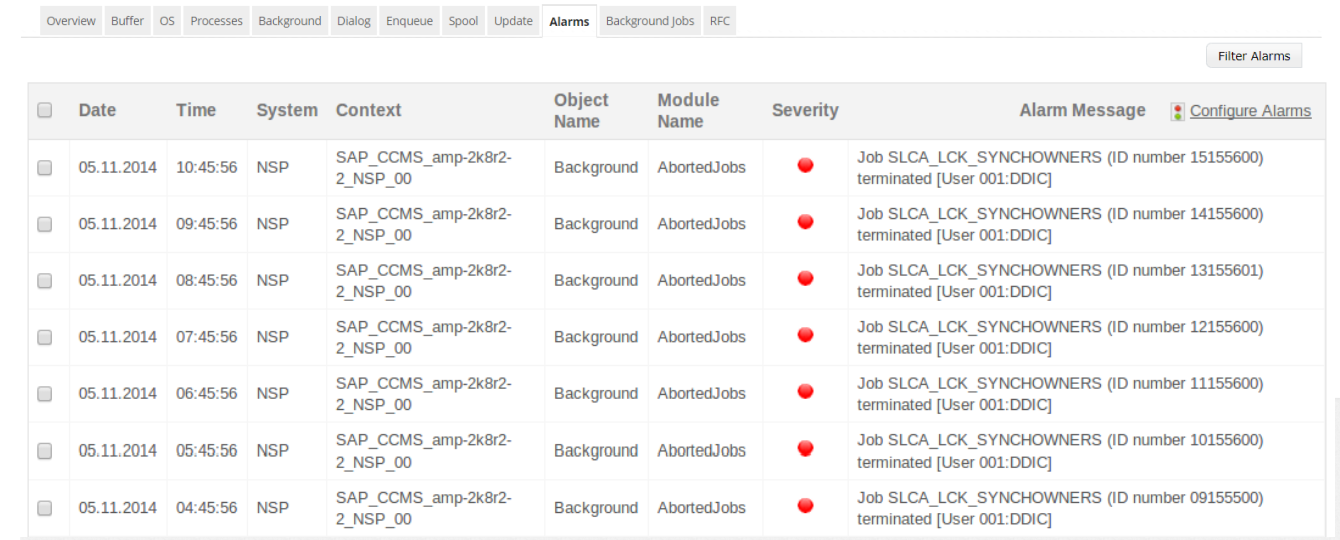Open the Configure Alarms link
The image size is (1340, 540).
pyautogui.click(x=1250, y=111)
